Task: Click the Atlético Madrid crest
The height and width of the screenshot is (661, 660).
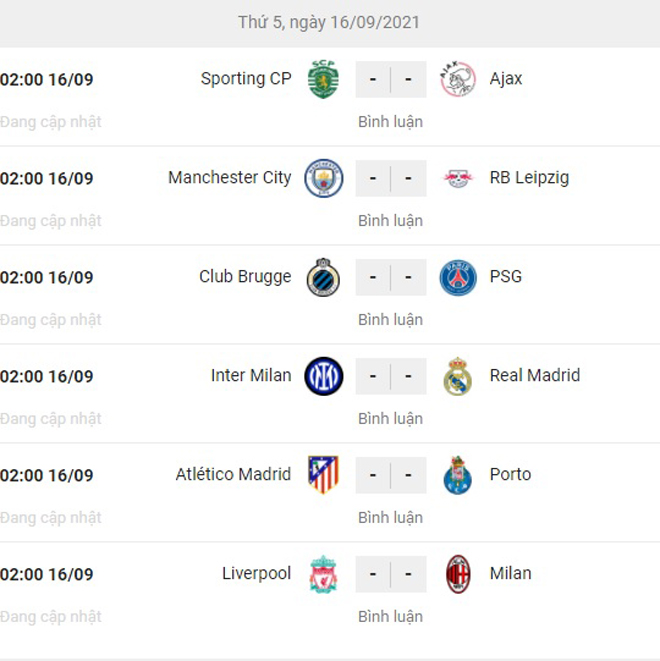Action: point(323,475)
